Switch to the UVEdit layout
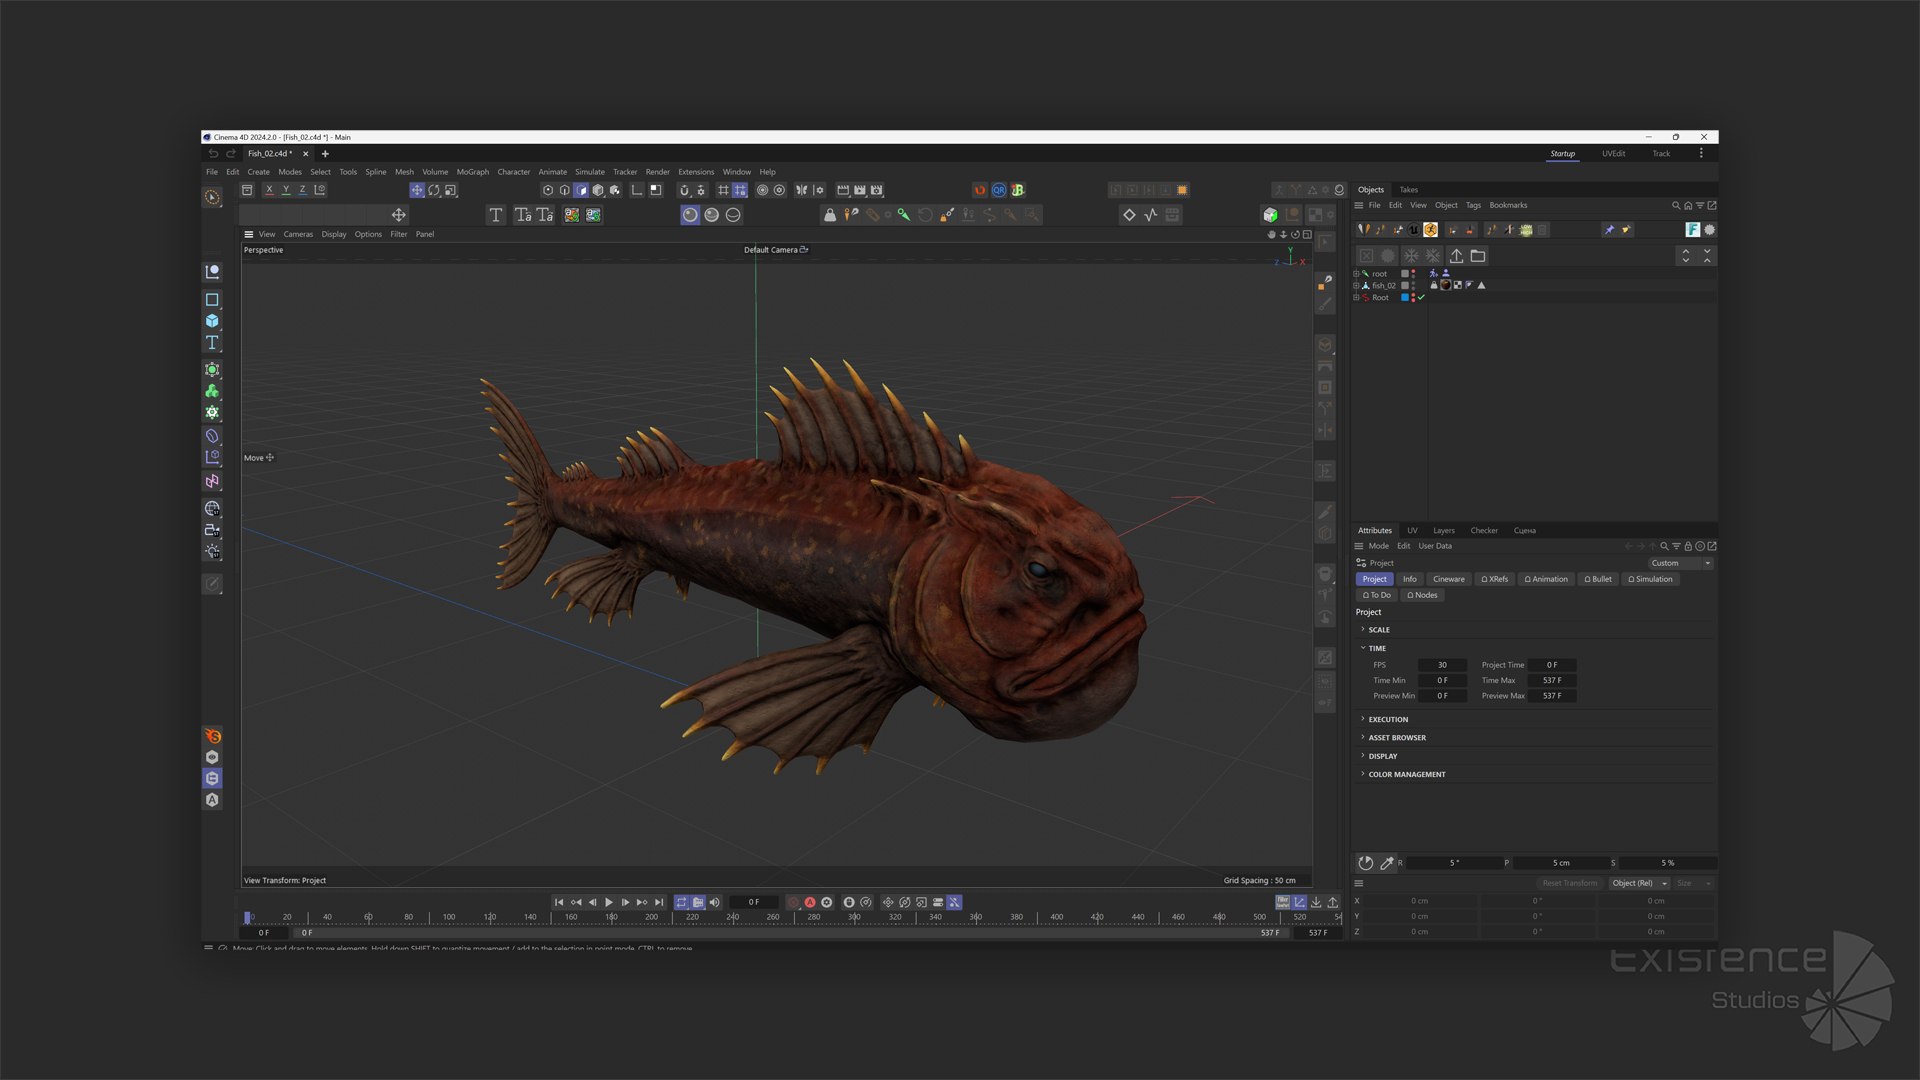 [x=1613, y=154]
